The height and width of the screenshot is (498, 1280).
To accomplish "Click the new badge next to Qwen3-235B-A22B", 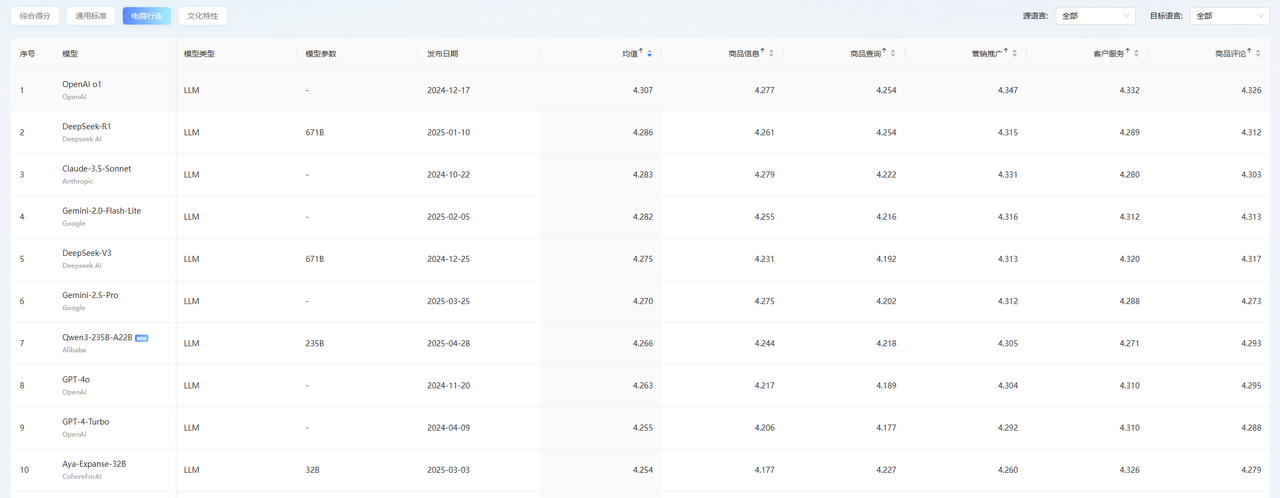I will click(142, 338).
